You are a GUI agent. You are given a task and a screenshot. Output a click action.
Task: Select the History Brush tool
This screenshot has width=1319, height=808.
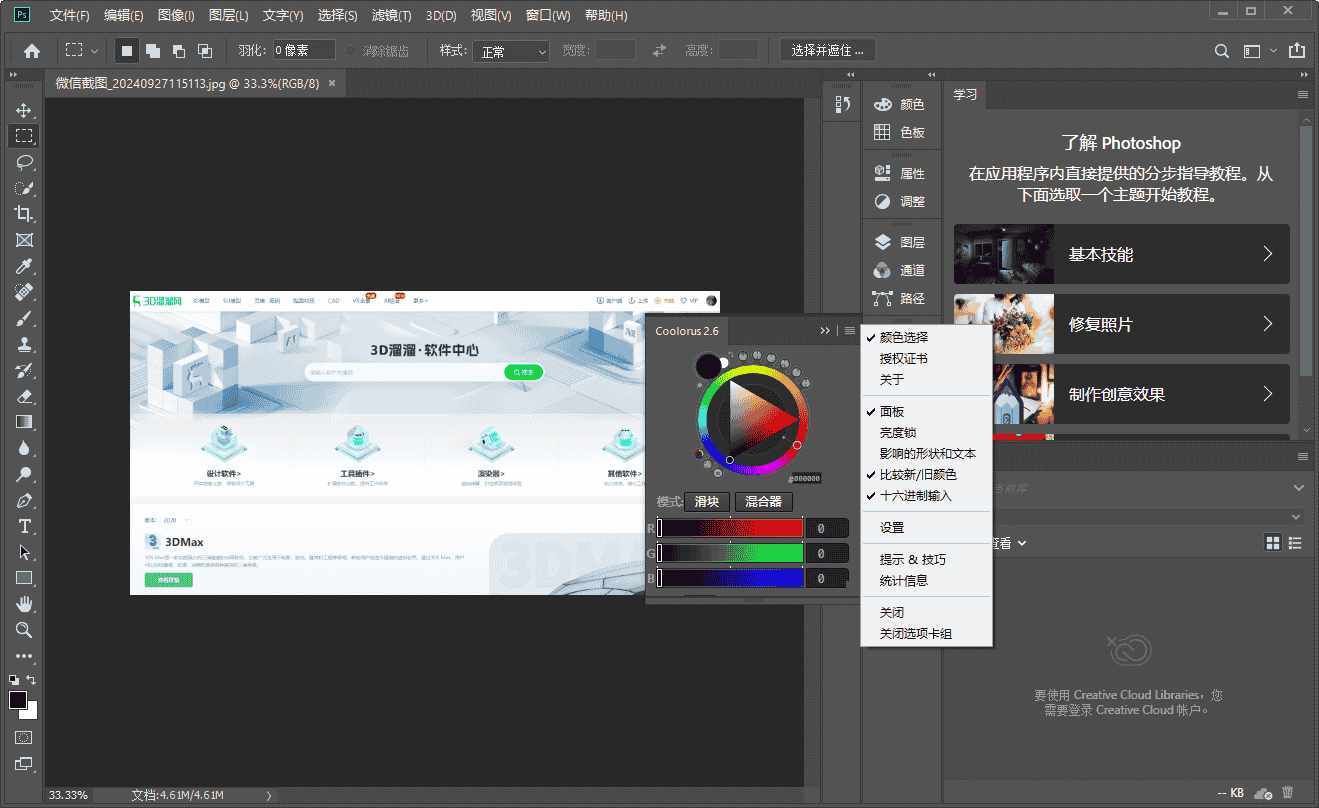click(x=24, y=370)
